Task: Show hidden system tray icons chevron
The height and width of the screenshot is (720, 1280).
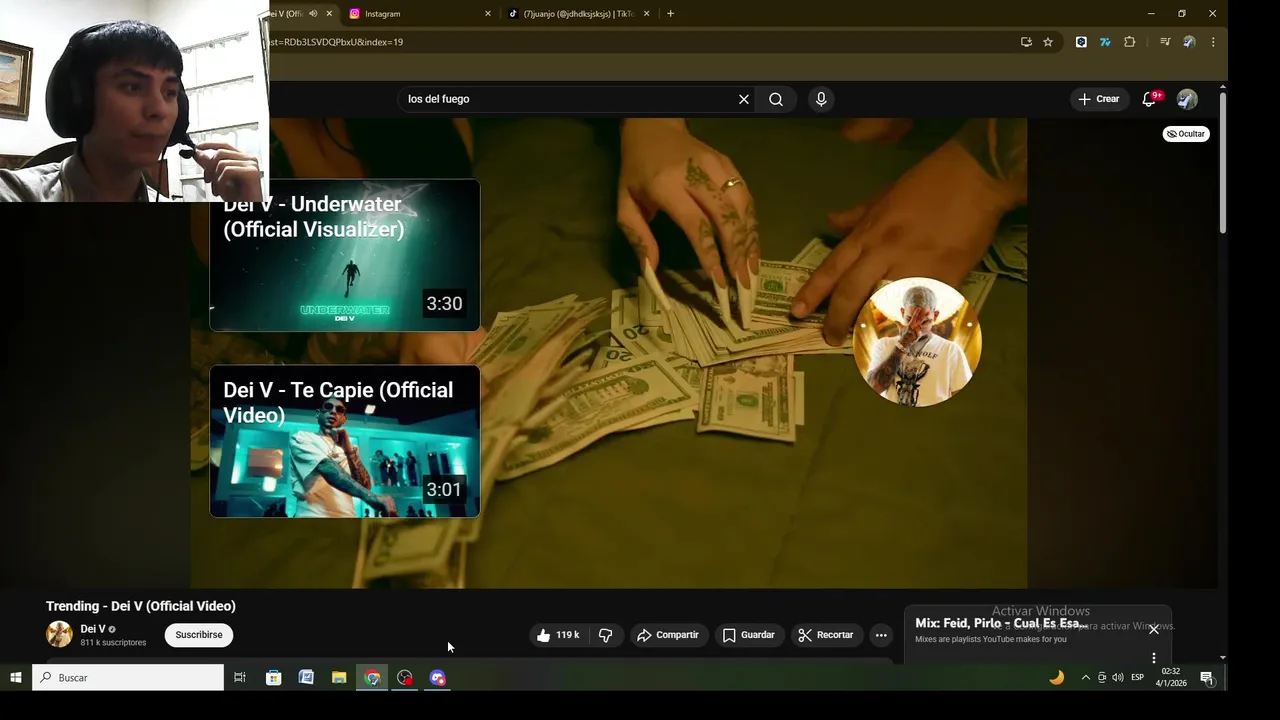Action: click(x=1086, y=678)
